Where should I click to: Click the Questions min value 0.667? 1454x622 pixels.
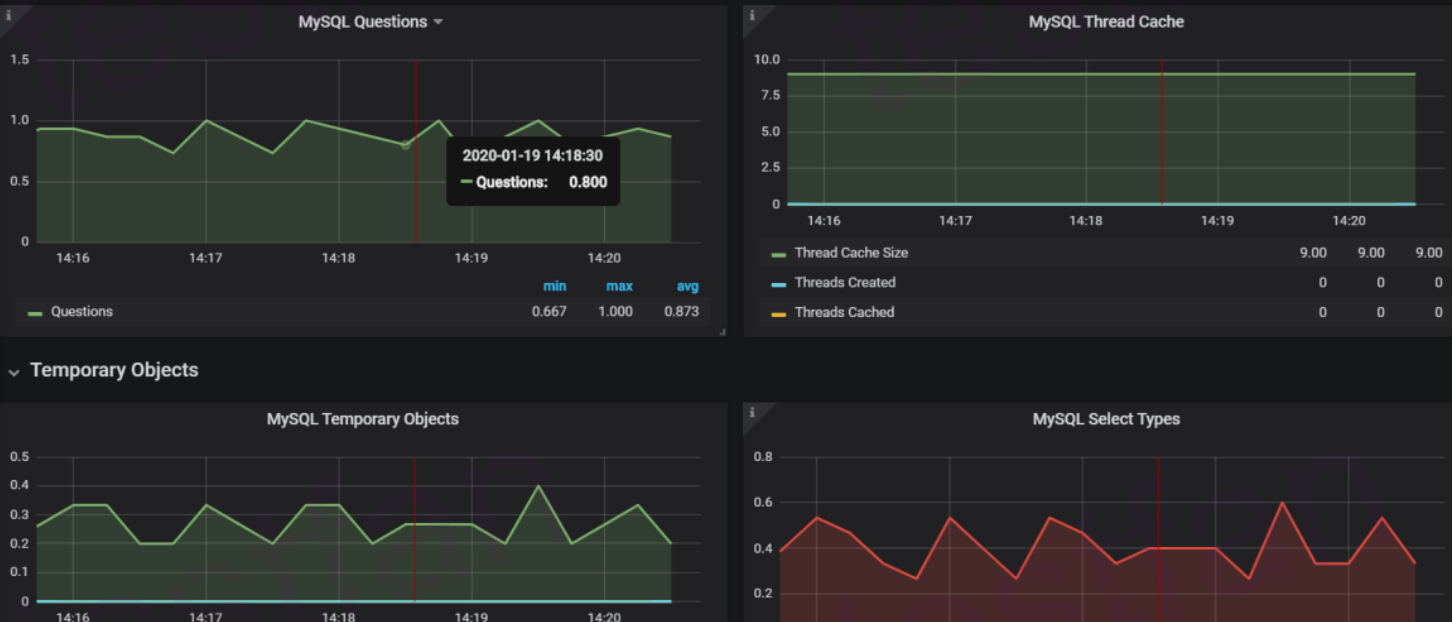coord(549,312)
